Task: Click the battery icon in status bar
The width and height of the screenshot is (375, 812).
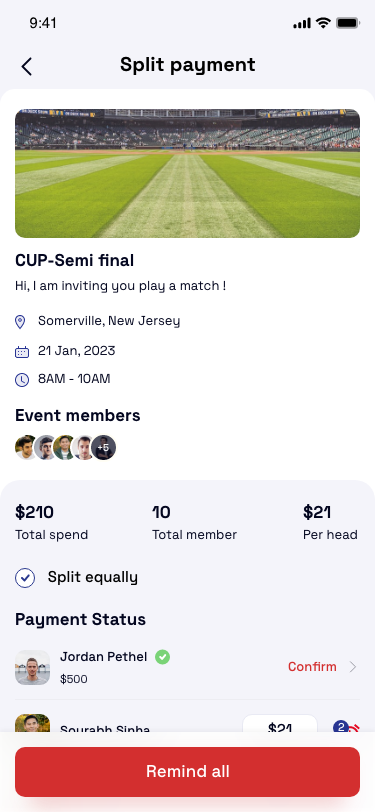Action: tap(348, 23)
